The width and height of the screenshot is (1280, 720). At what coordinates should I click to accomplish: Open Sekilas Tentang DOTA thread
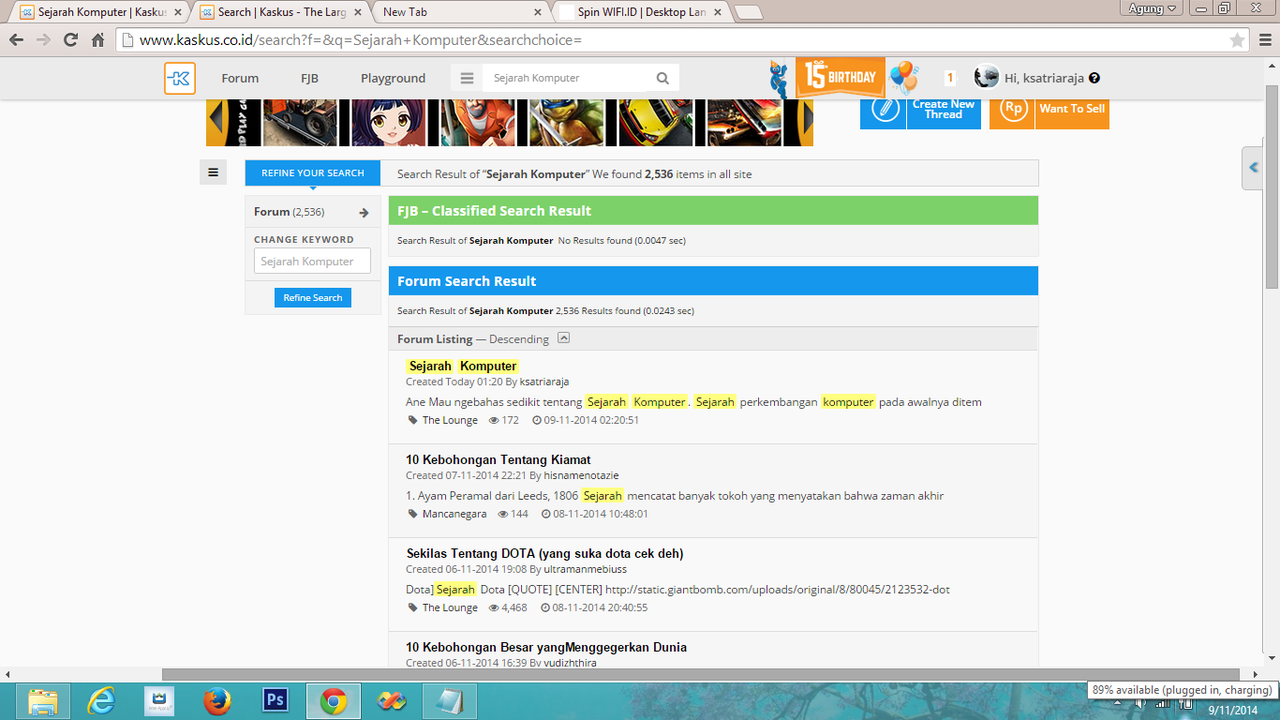point(545,553)
